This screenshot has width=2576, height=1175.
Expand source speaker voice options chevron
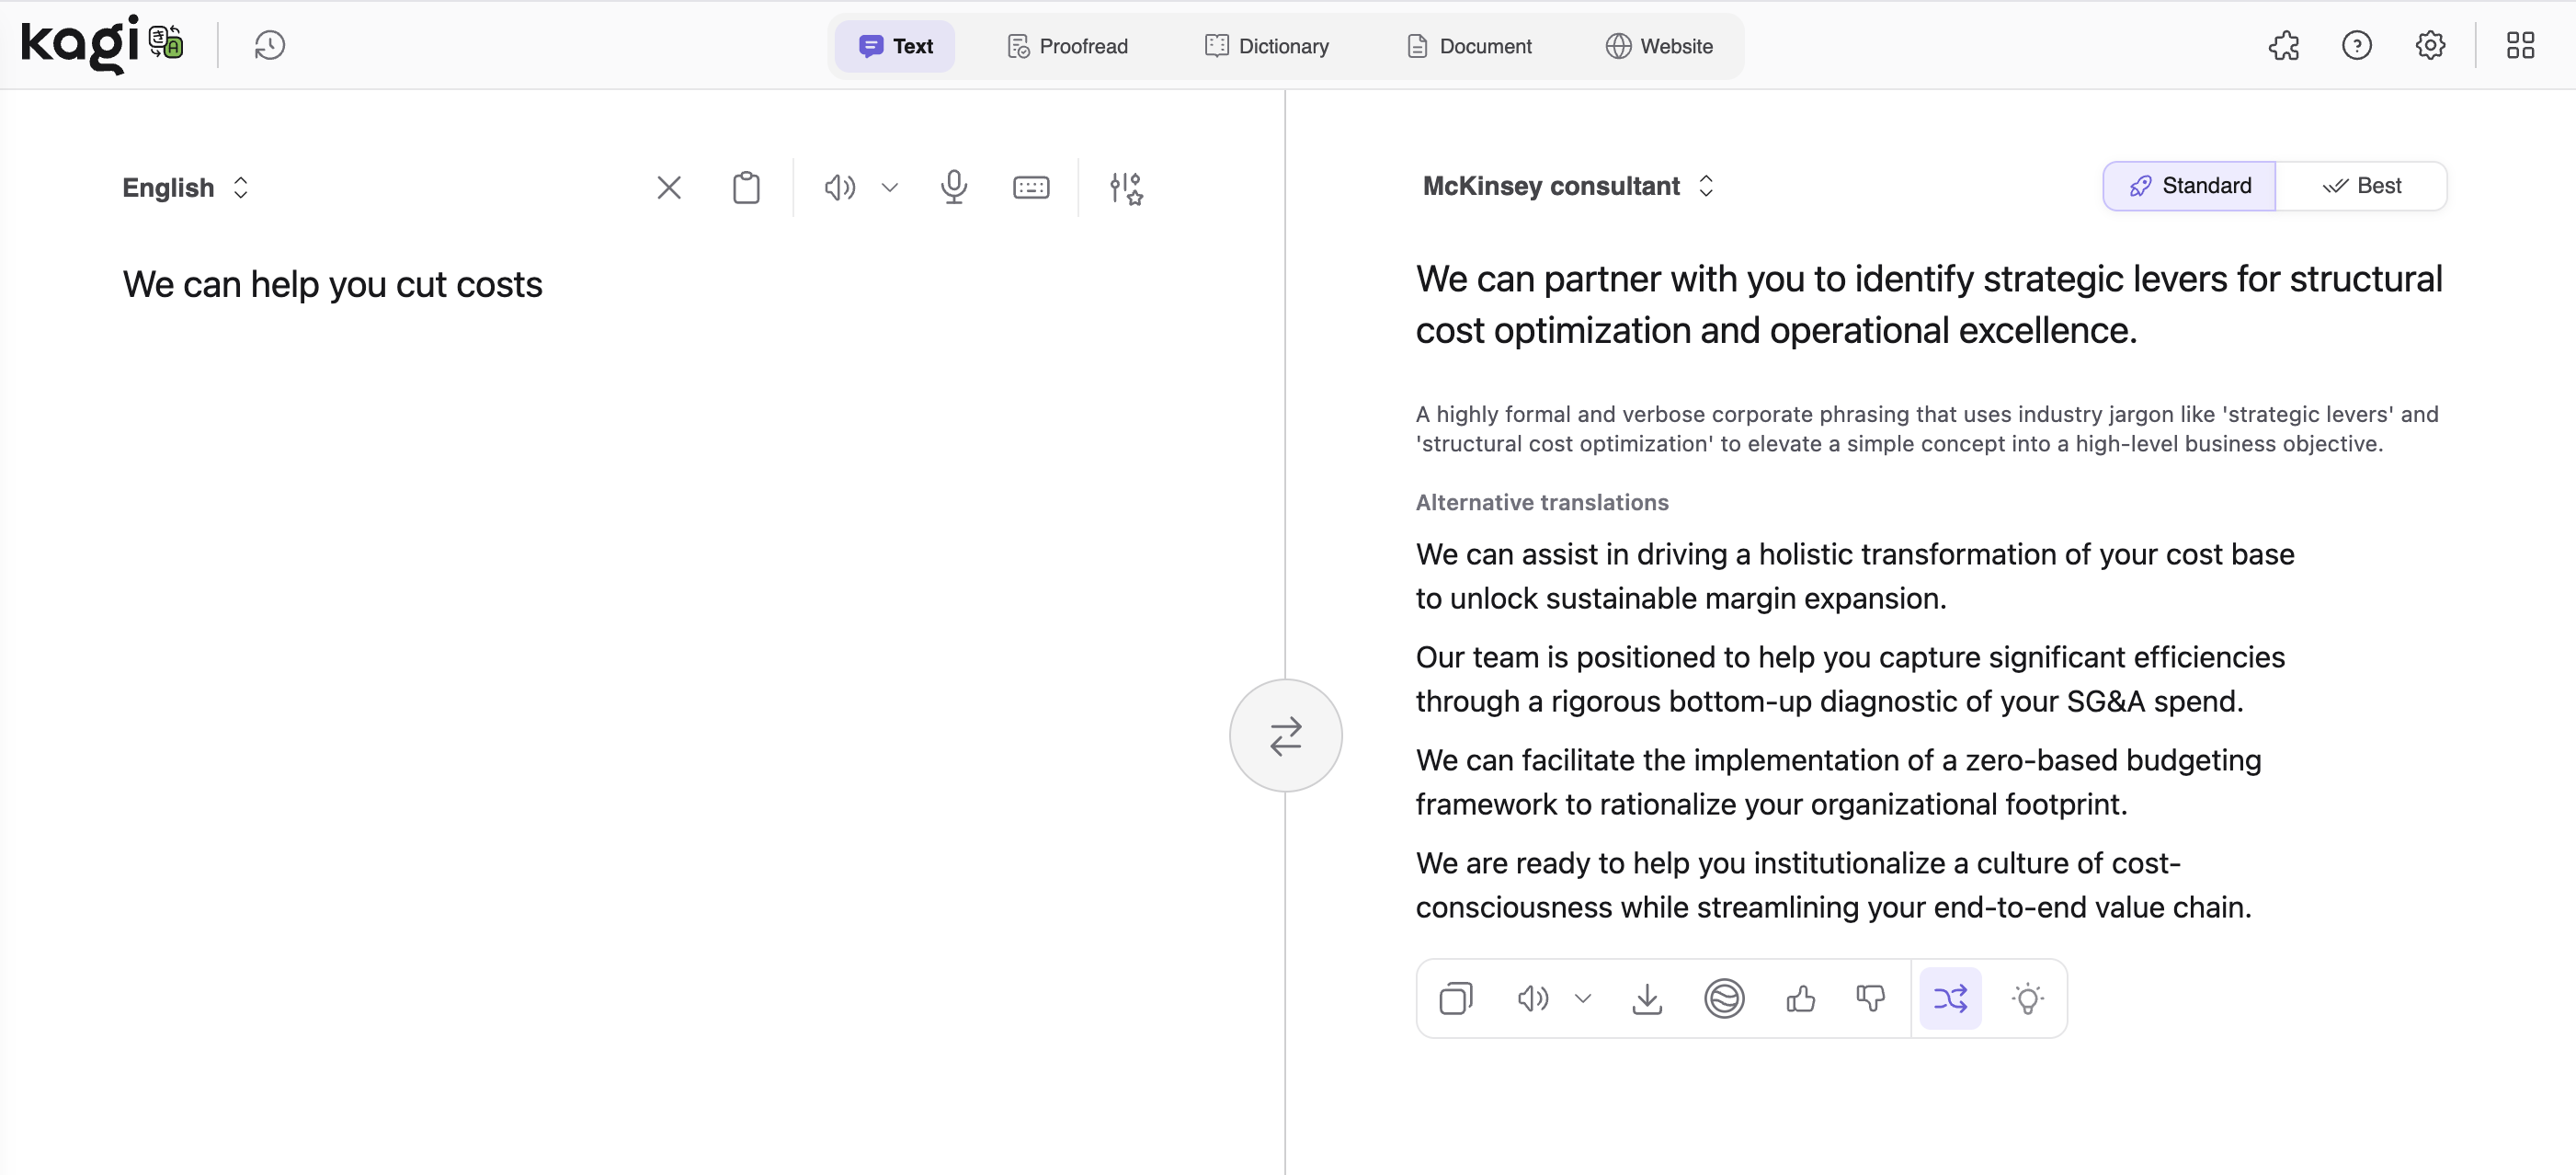tap(889, 187)
